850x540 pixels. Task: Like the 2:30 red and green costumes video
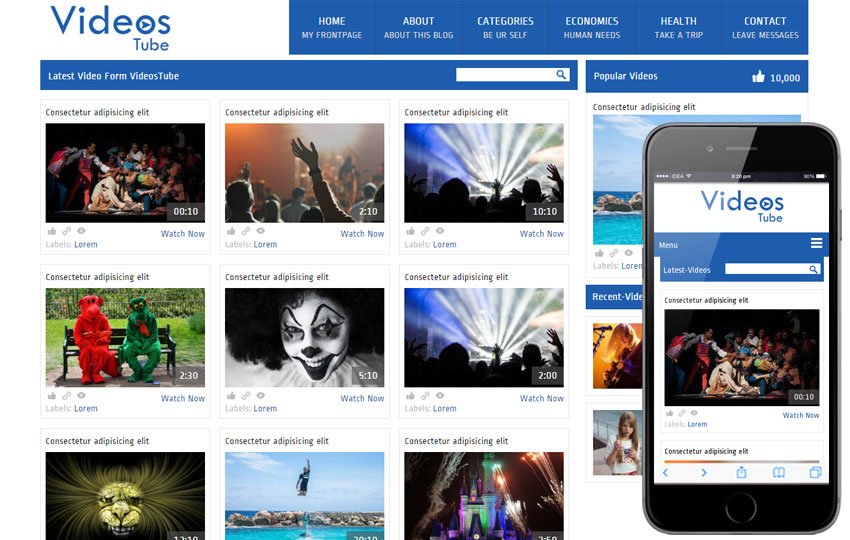tap(52, 396)
